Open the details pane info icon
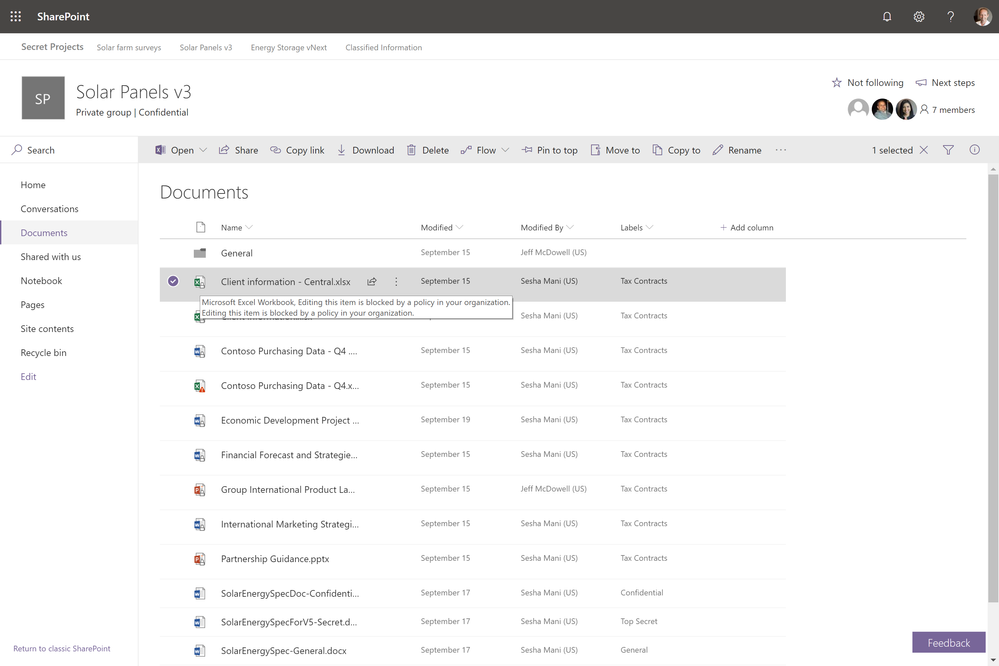This screenshot has height=666, width=999. tap(974, 150)
